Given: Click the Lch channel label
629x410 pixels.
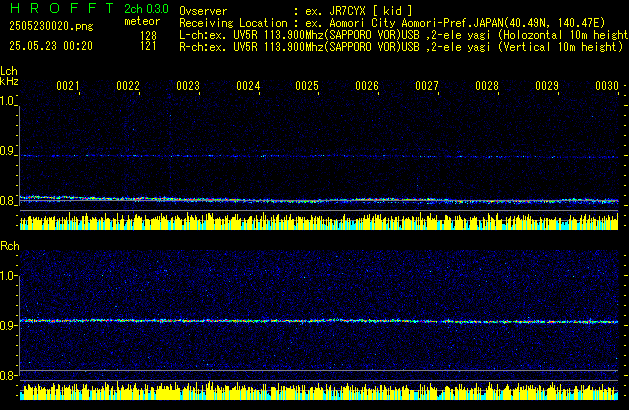Looking at the screenshot, I should point(9,71).
